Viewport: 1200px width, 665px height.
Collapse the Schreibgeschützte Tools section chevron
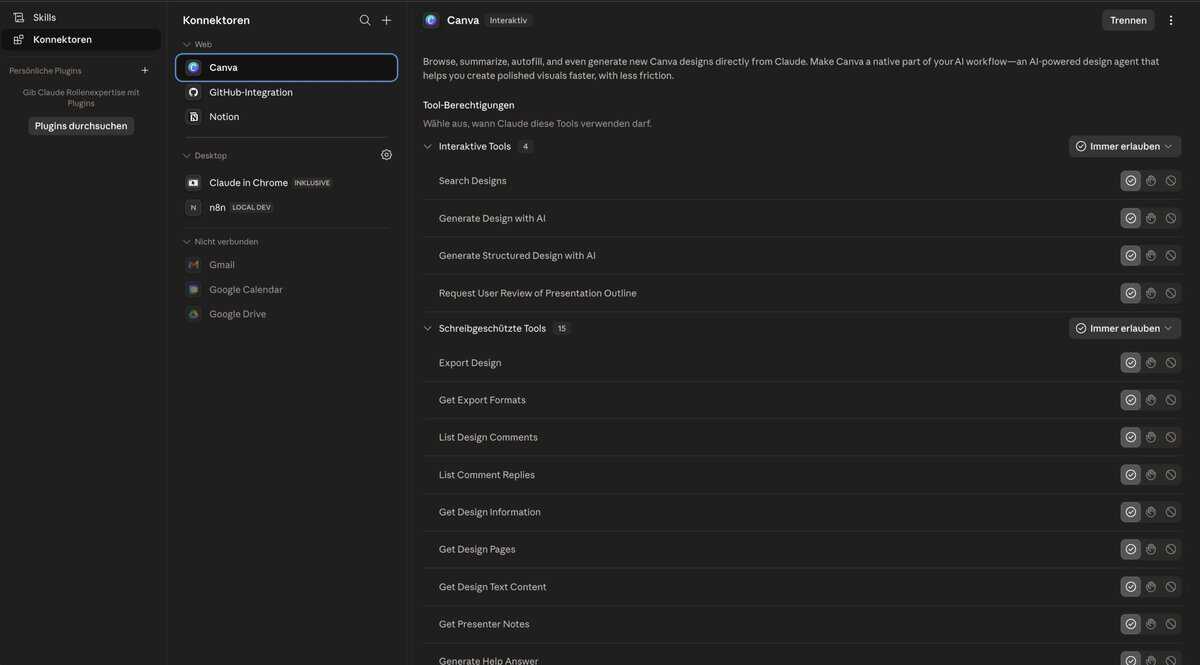coord(428,328)
